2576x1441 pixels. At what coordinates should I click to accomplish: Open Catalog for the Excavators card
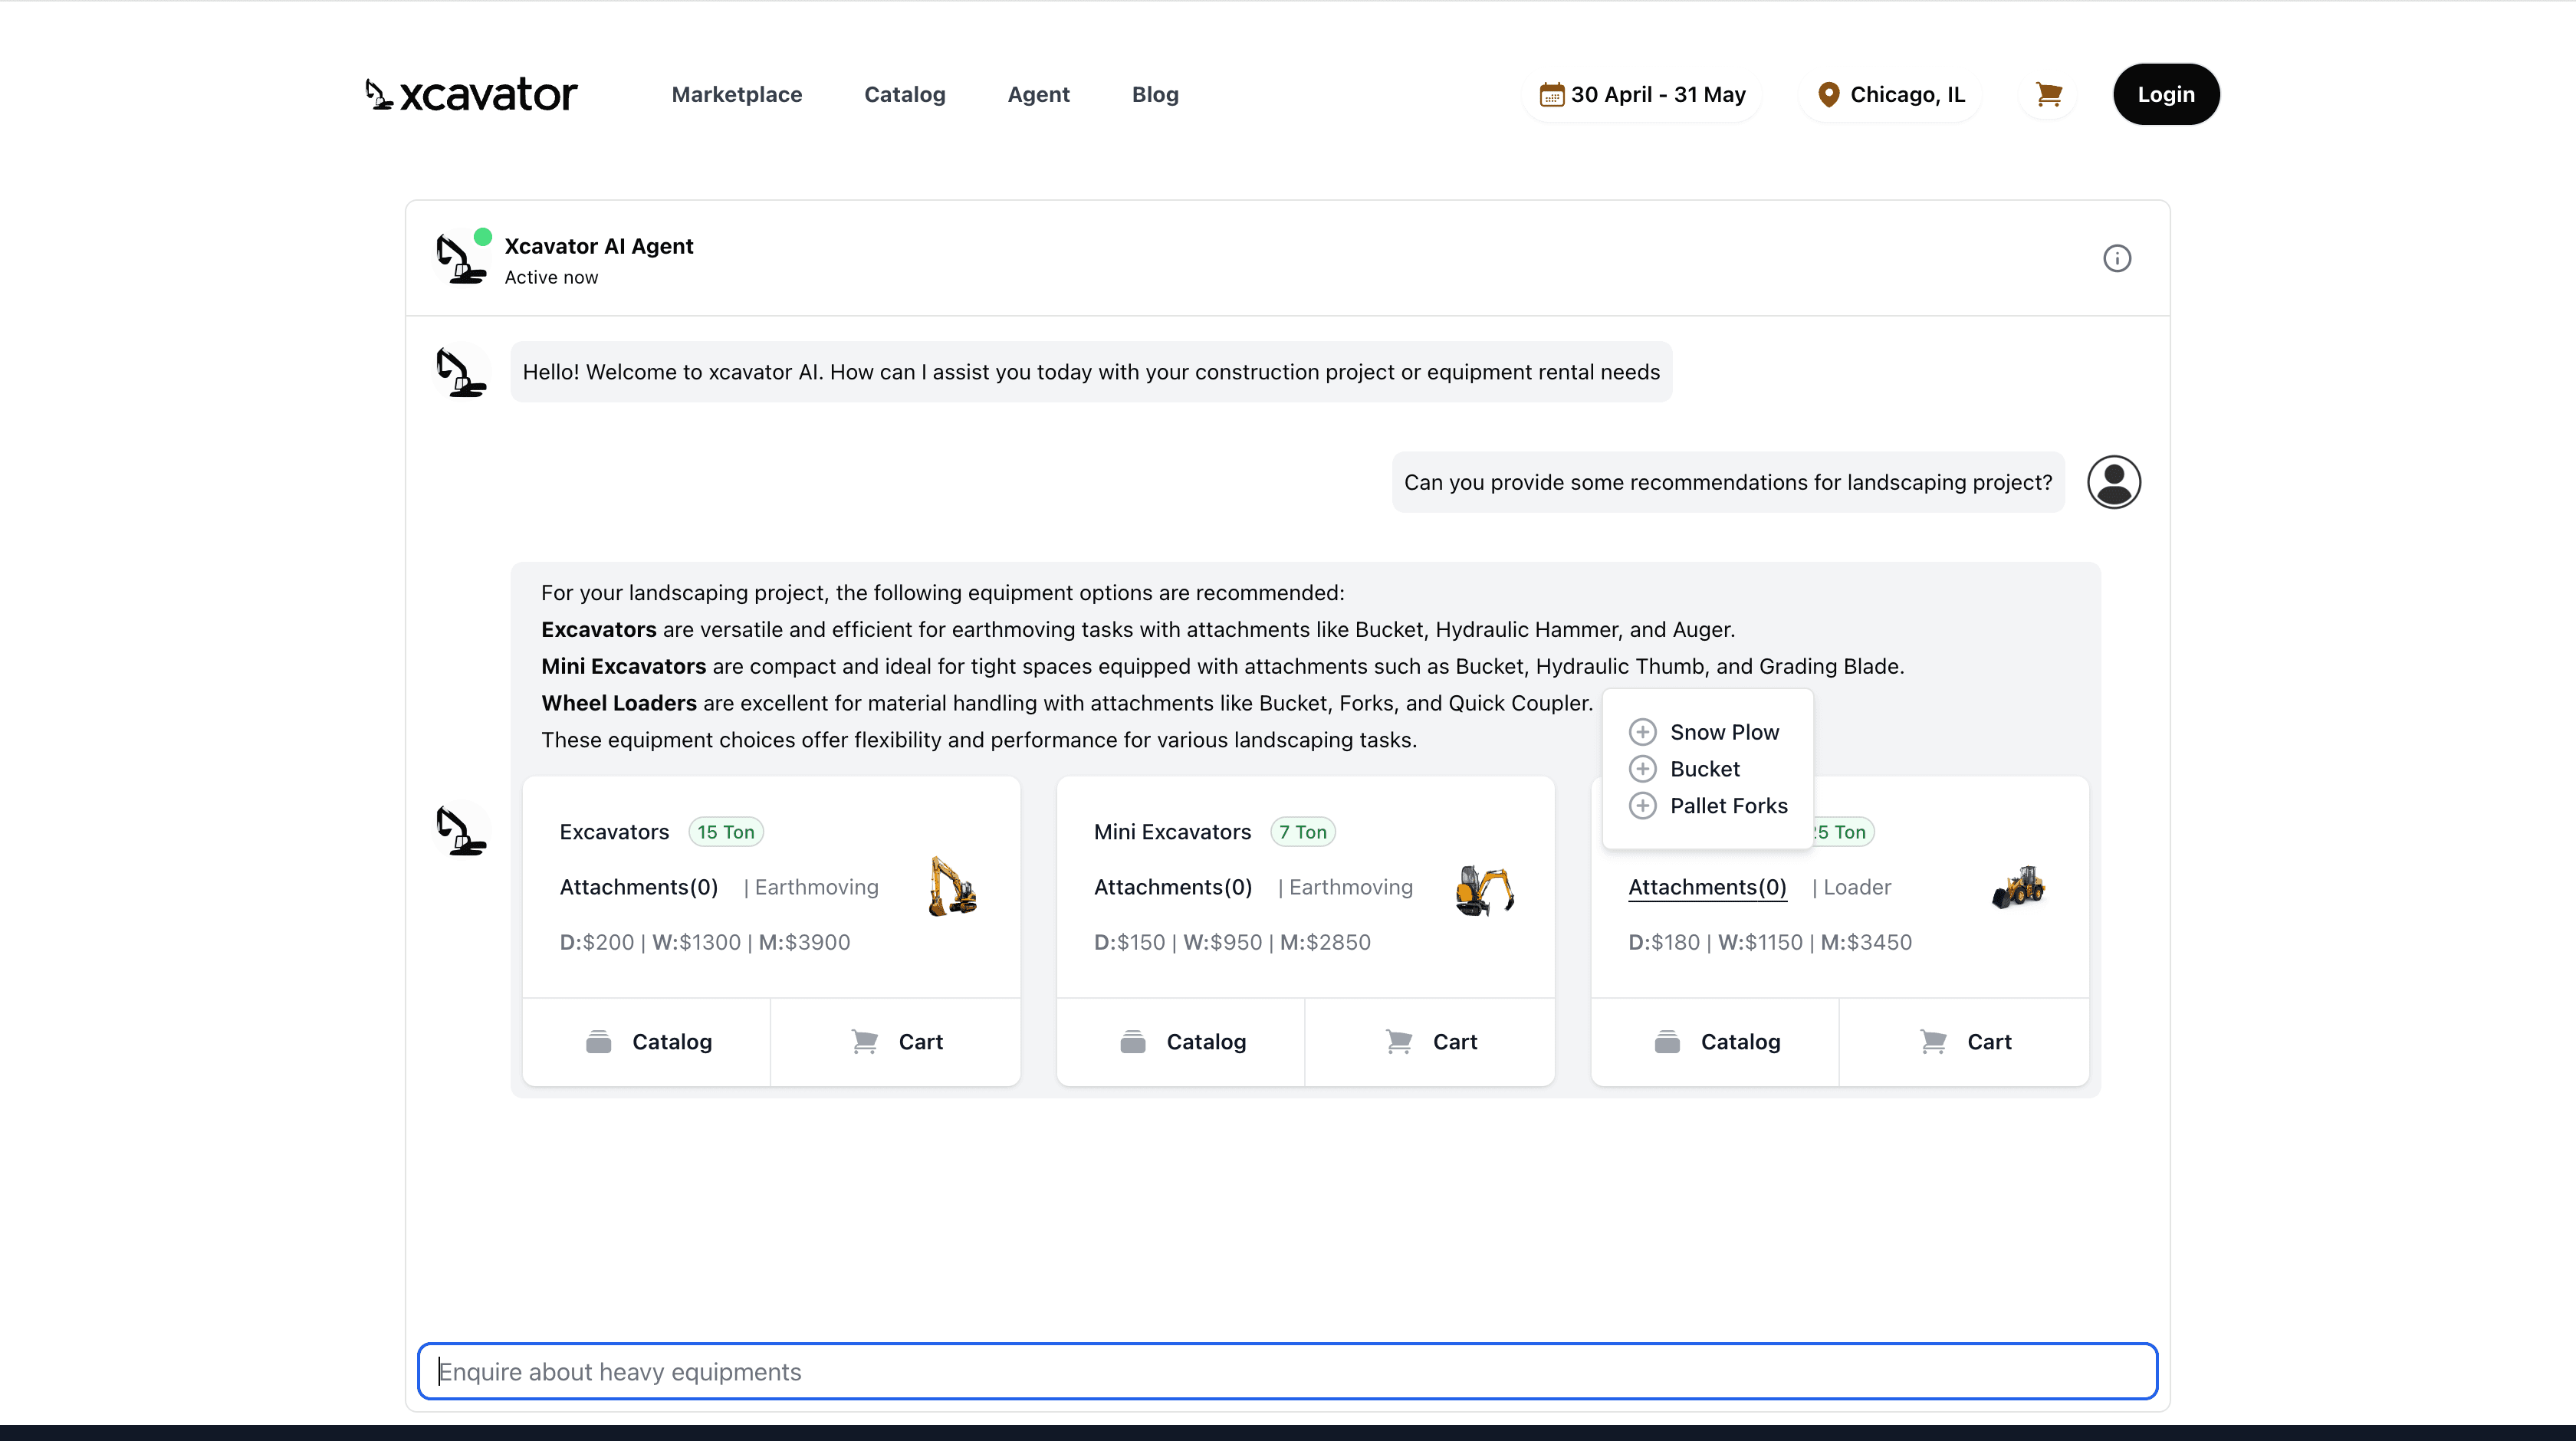[x=647, y=1042]
